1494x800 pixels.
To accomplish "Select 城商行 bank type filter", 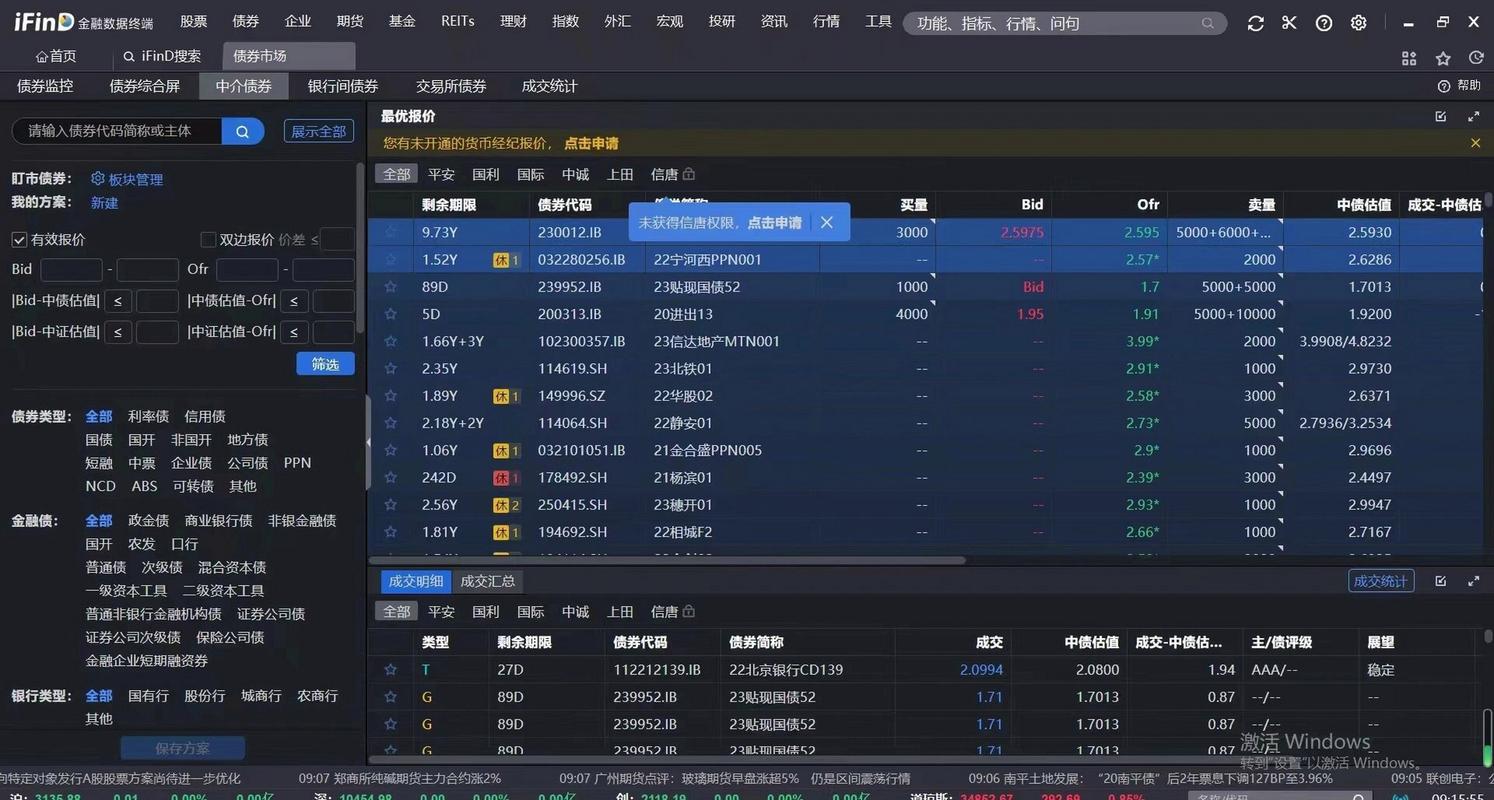I will tap(261, 695).
